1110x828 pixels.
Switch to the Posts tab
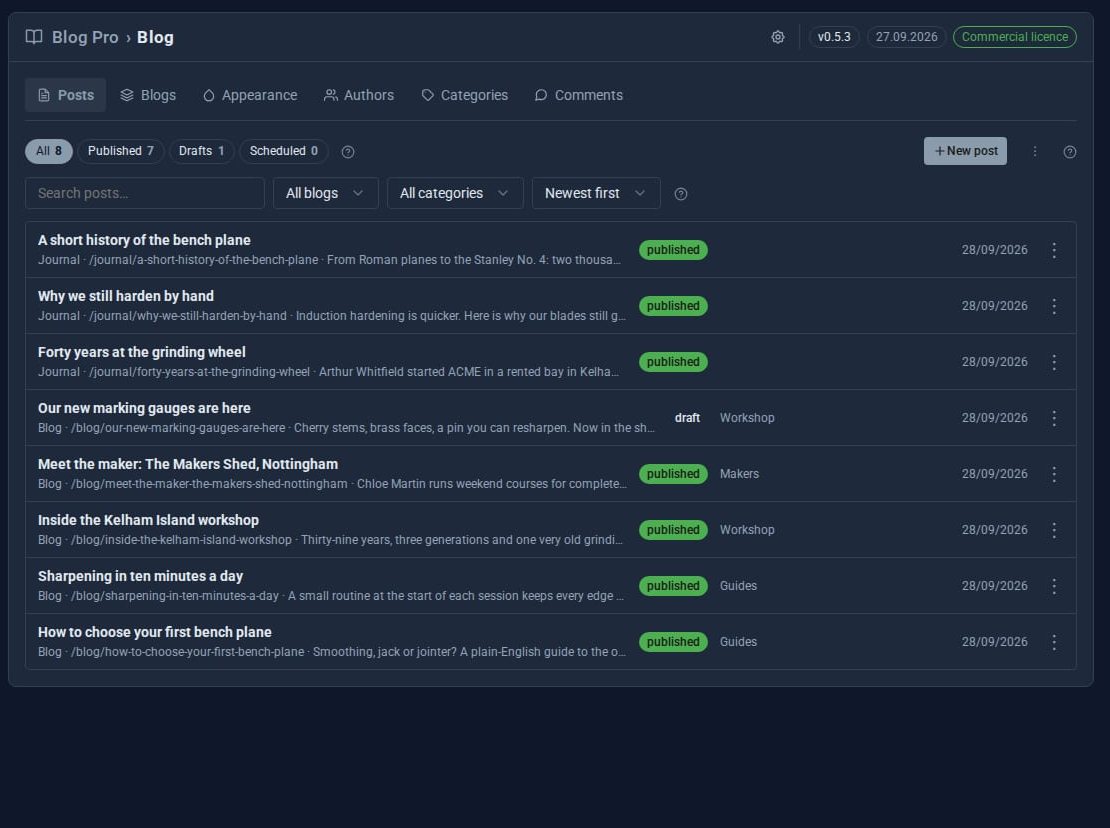[65, 95]
